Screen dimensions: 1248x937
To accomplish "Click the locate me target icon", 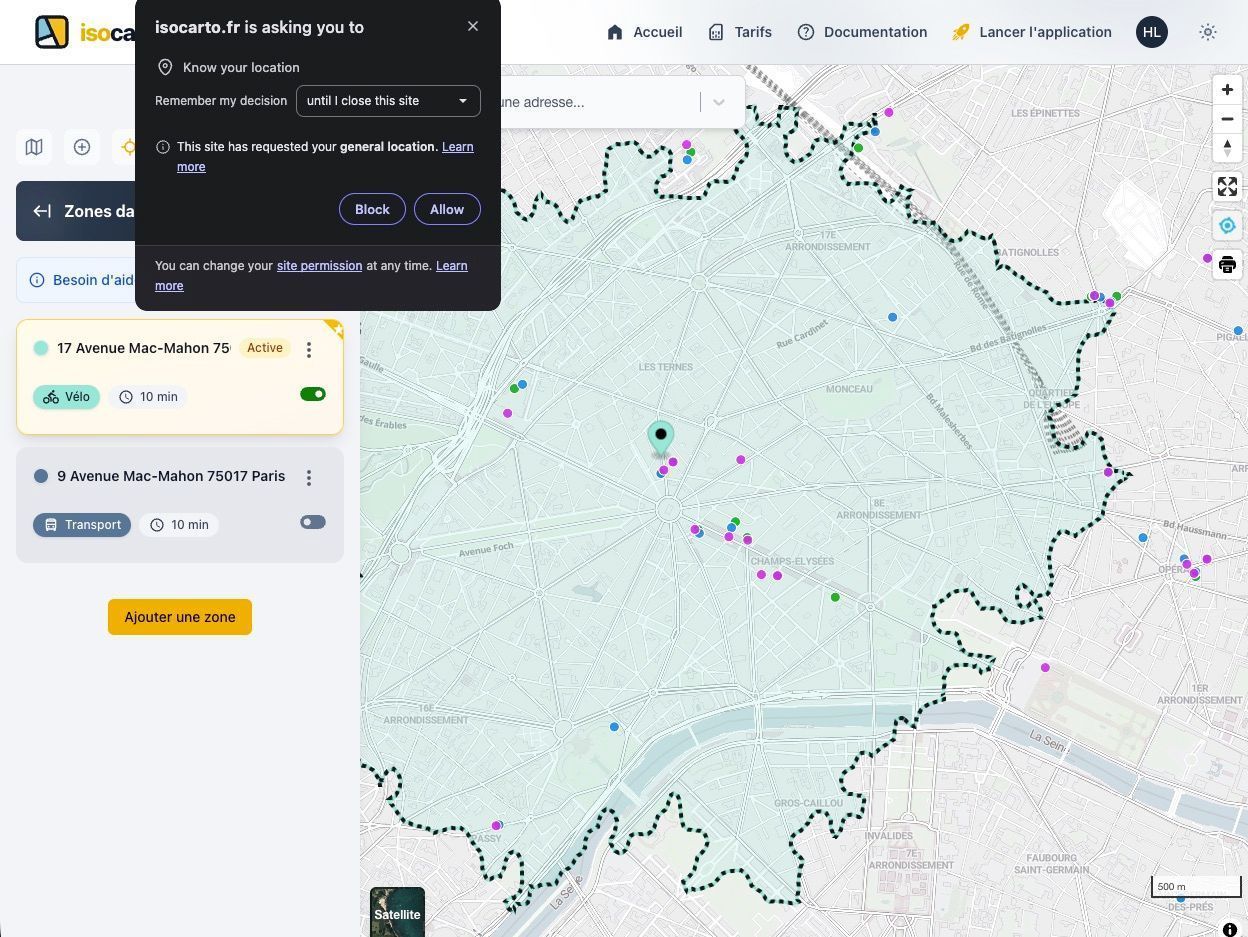I will click(x=1227, y=226).
